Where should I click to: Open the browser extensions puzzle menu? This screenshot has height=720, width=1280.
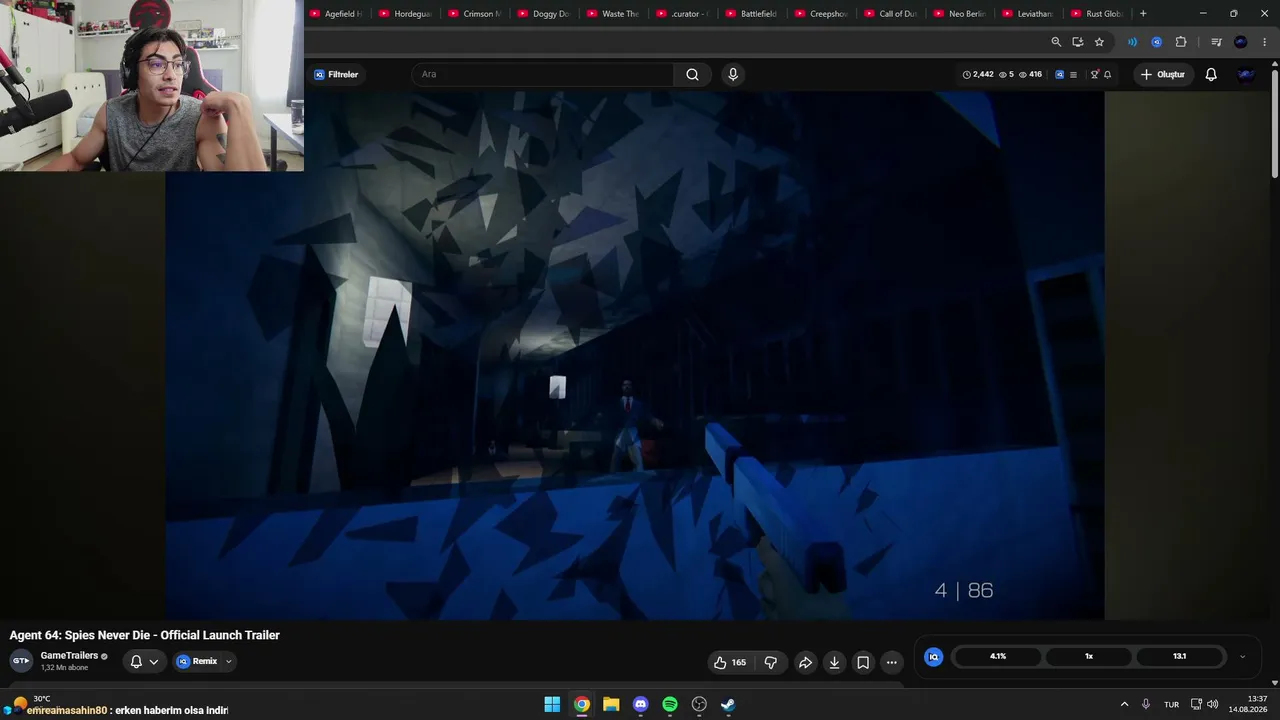[x=1181, y=42]
